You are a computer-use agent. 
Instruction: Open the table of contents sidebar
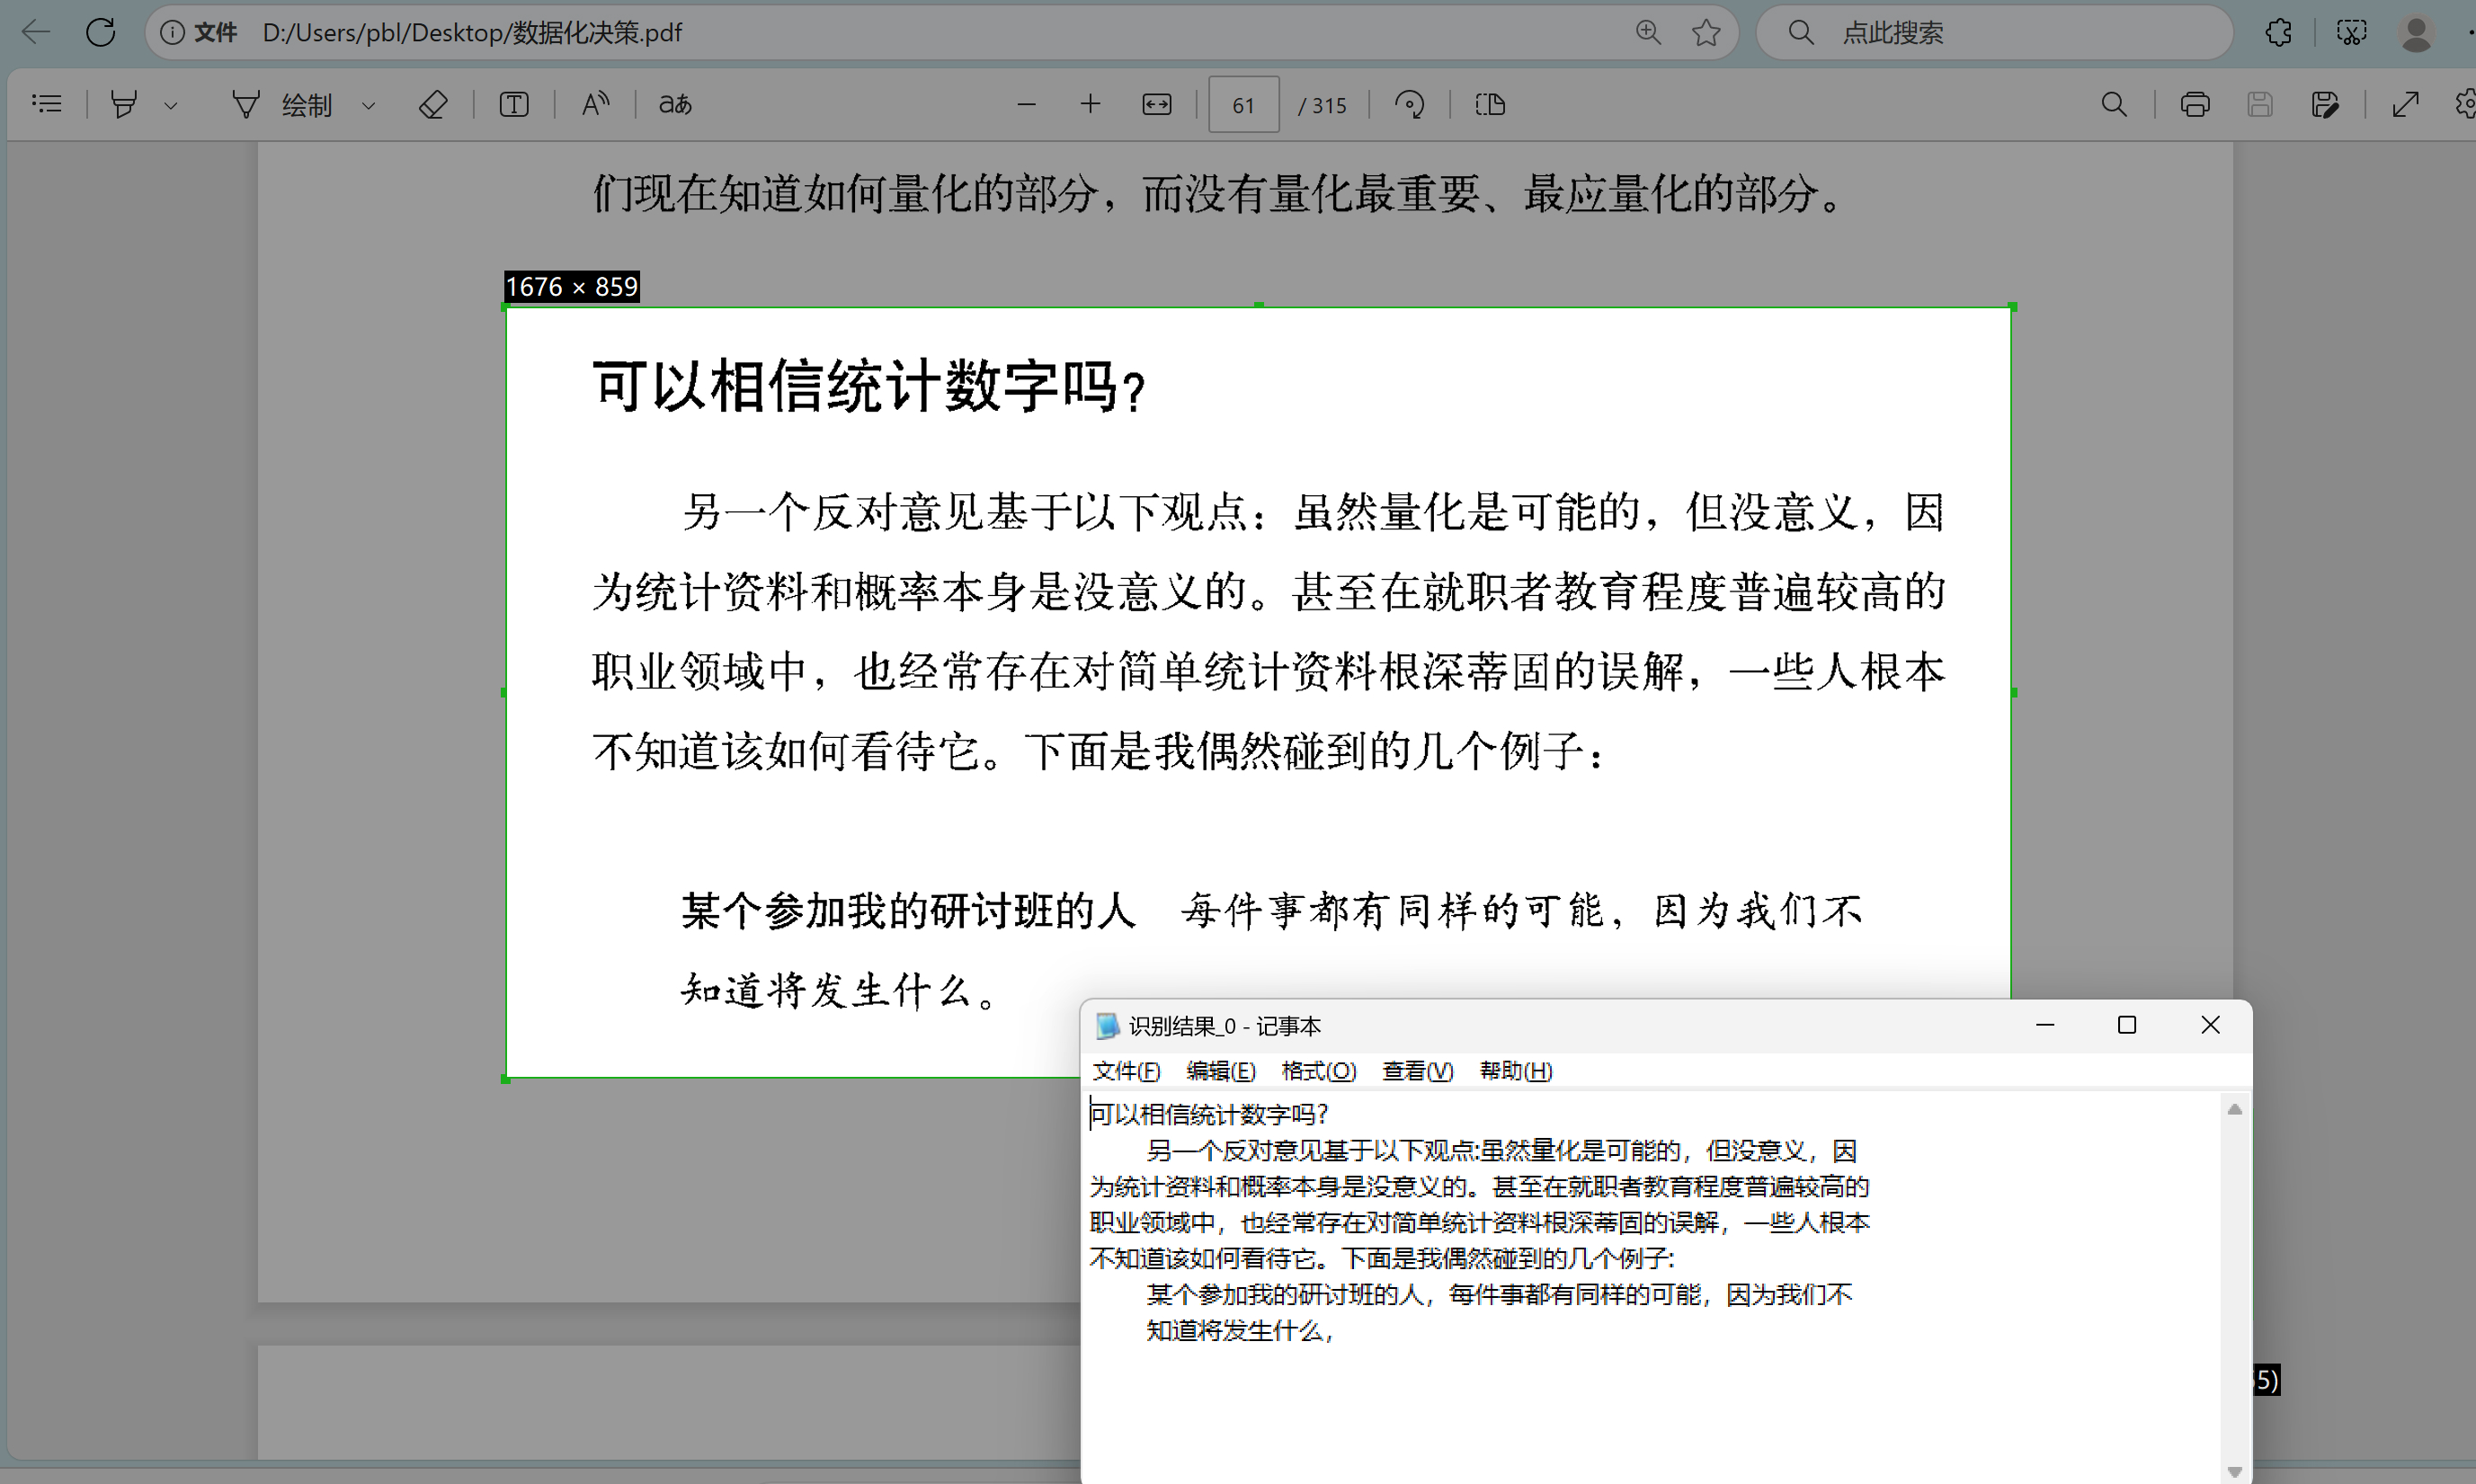coord(47,104)
